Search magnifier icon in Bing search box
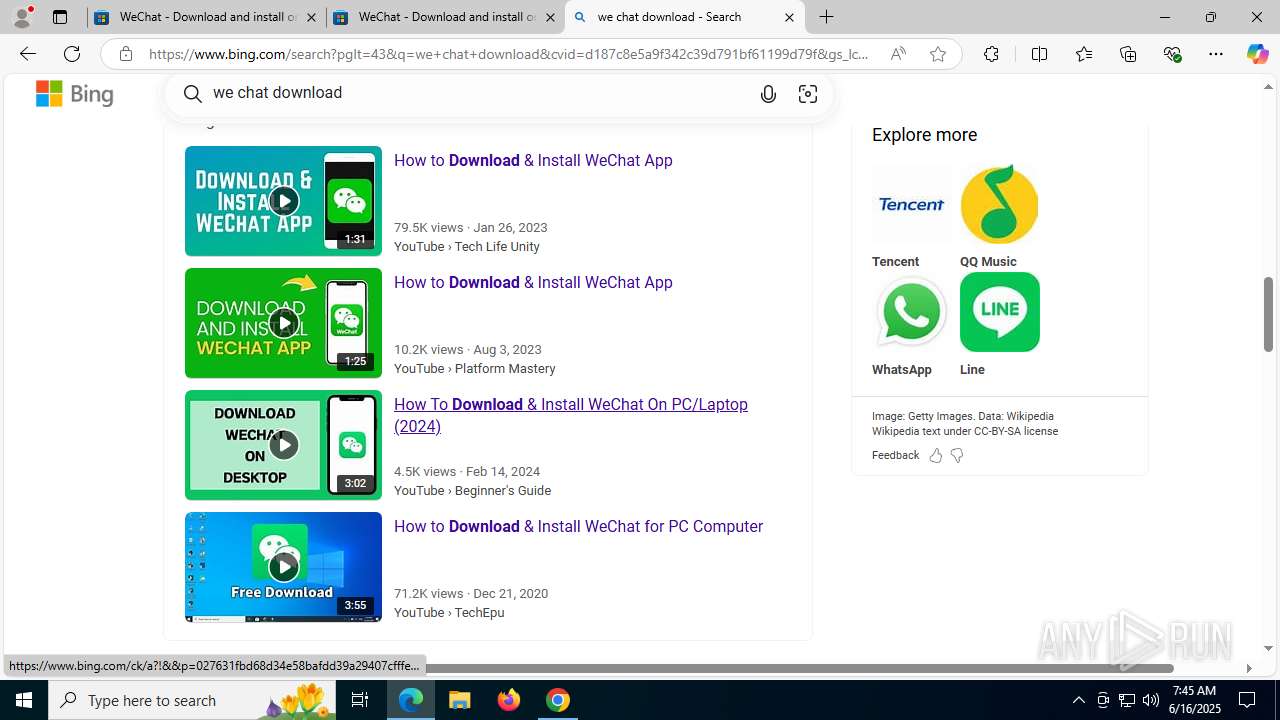1280x720 pixels. [193, 93]
